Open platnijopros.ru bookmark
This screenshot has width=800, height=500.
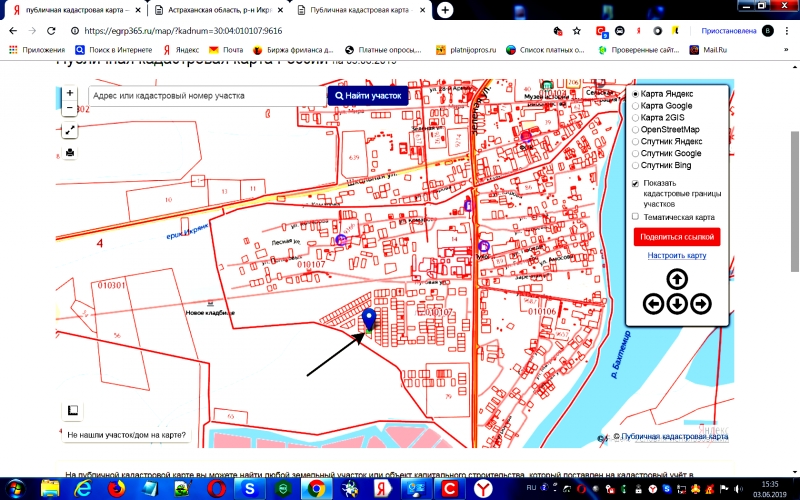[466, 50]
